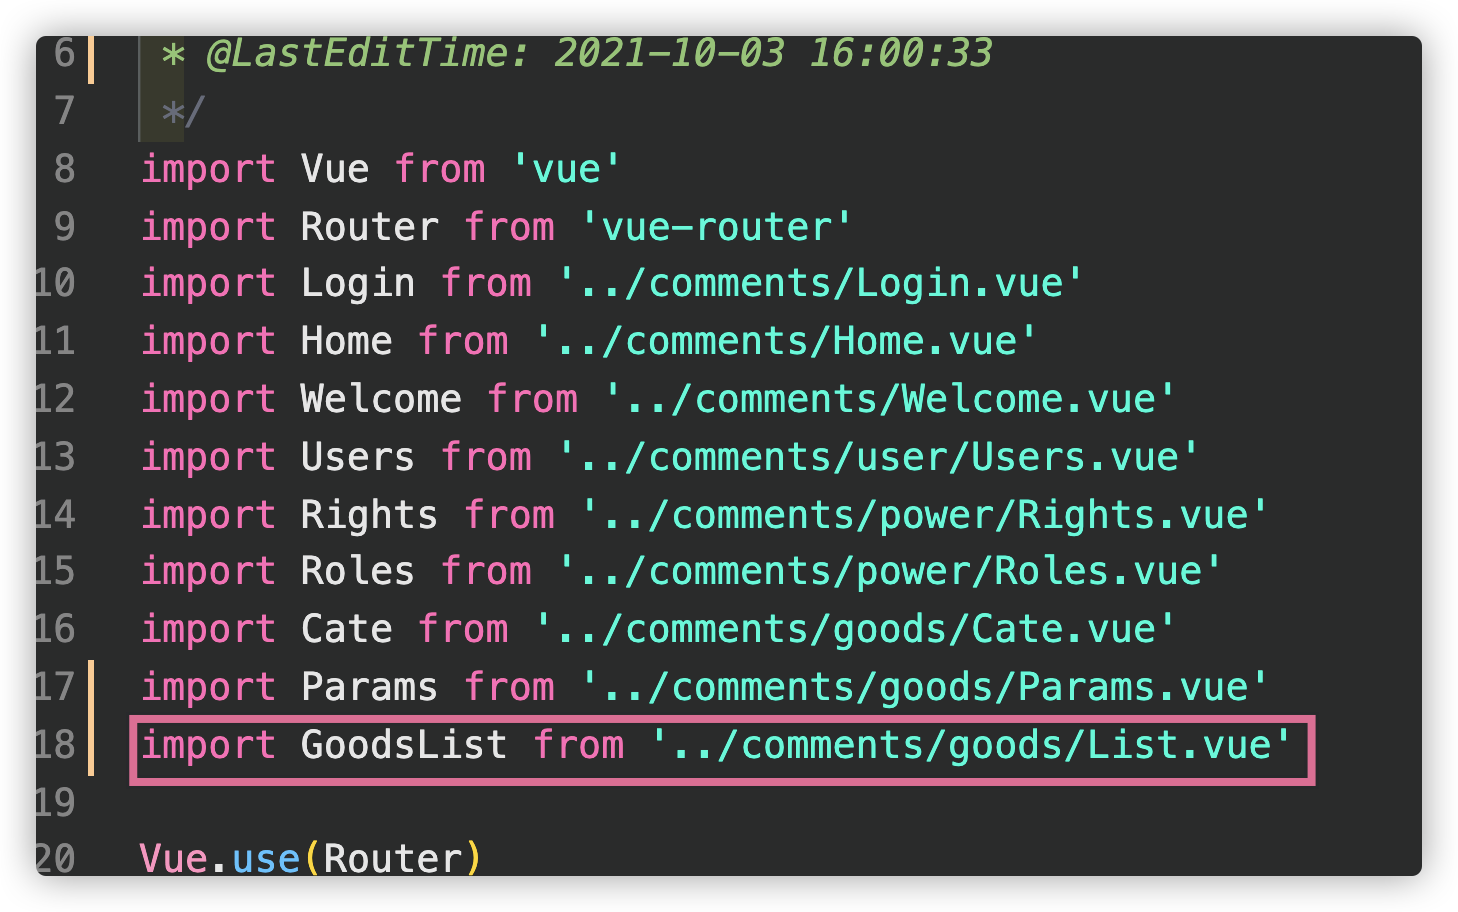Click '../comments/user/Users.vue' path
The width and height of the screenshot is (1458, 912).
[878, 457]
